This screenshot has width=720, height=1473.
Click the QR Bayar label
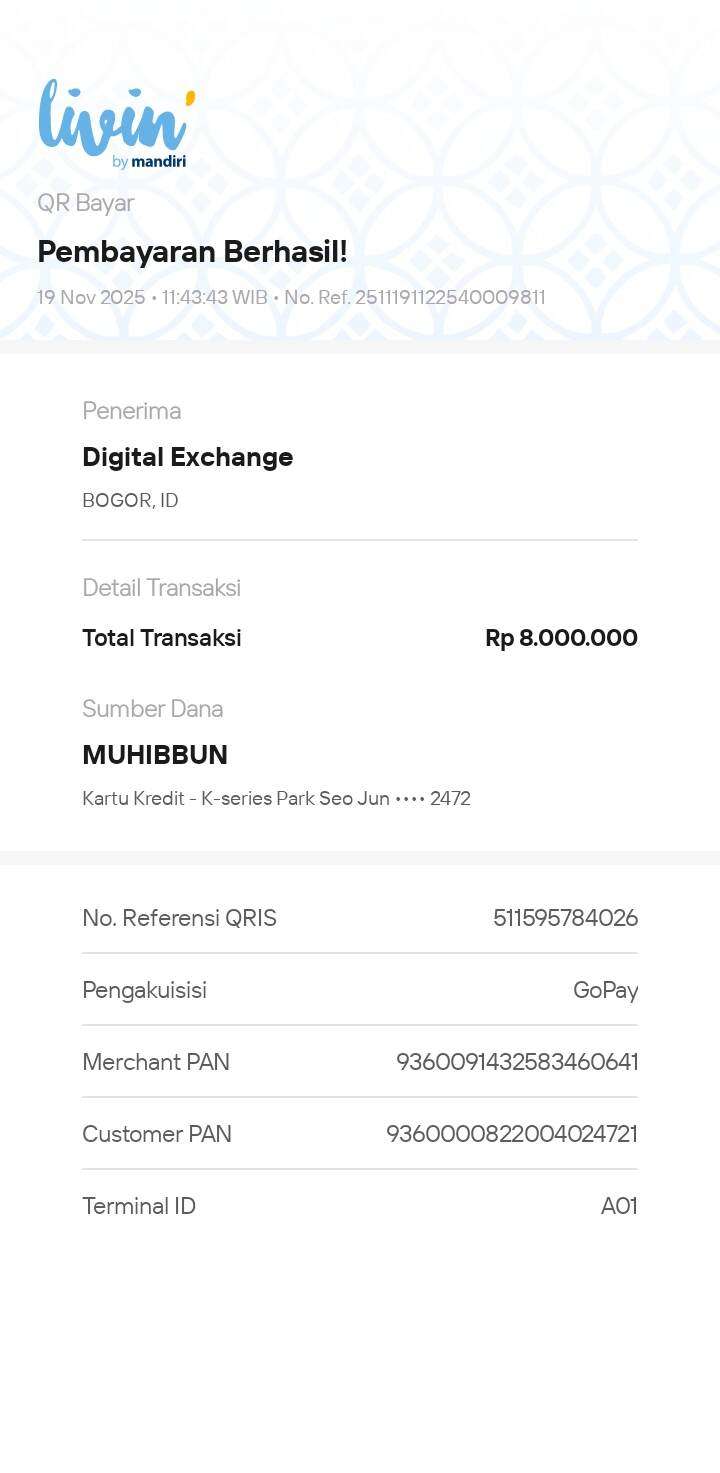pos(86,203)
